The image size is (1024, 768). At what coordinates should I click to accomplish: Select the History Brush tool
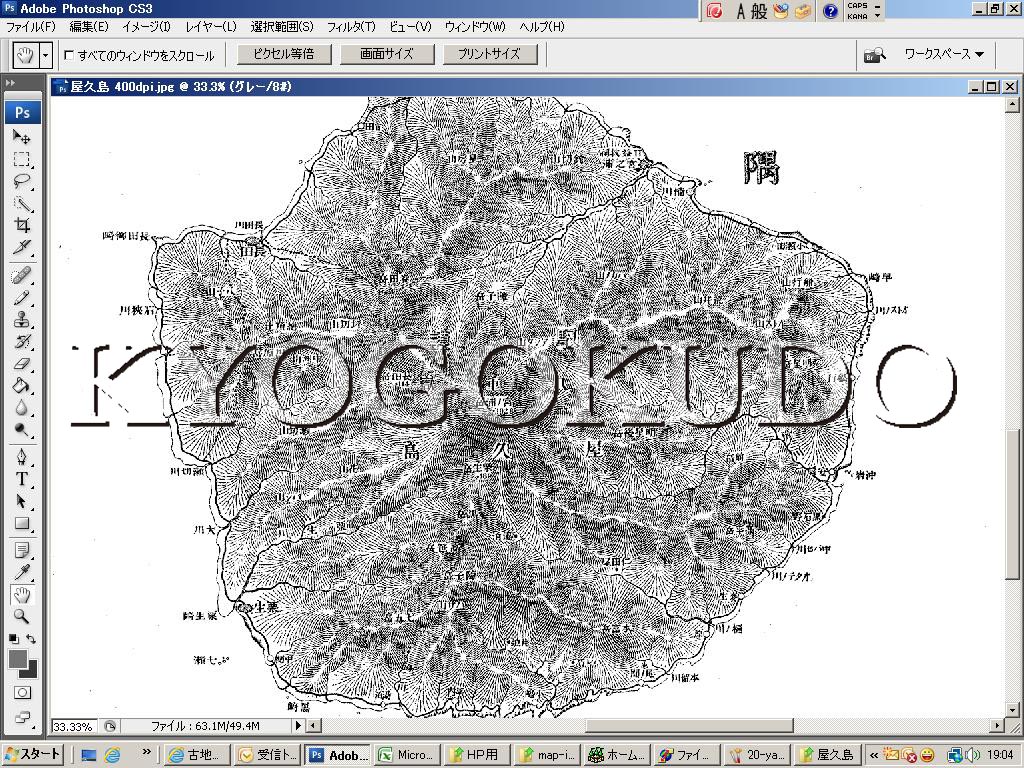(22, 342)
